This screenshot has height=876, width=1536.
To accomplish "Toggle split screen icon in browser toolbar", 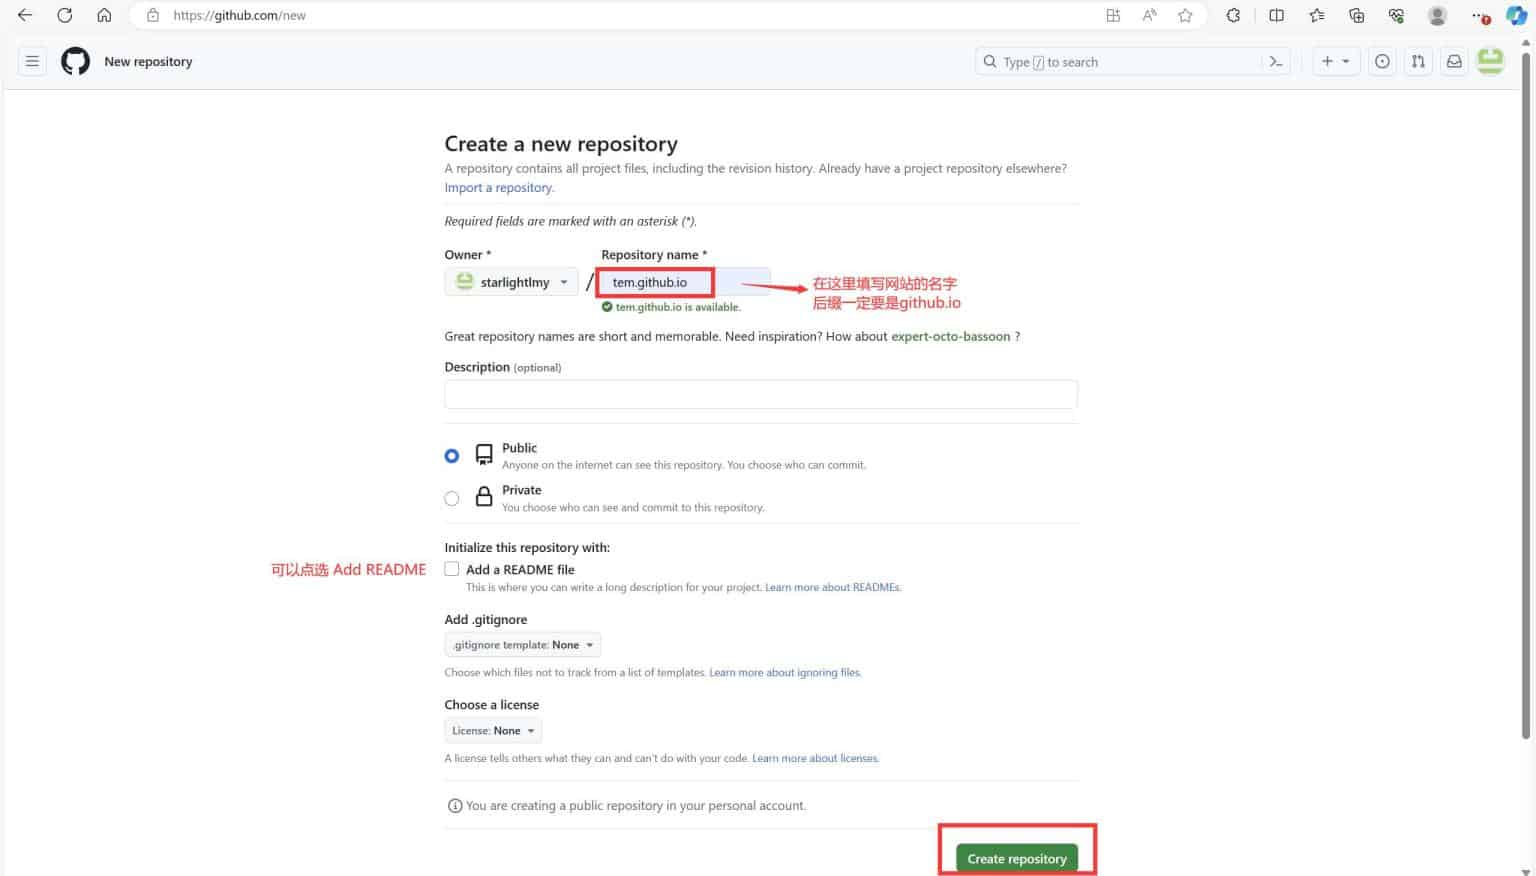I will 1277,15.
